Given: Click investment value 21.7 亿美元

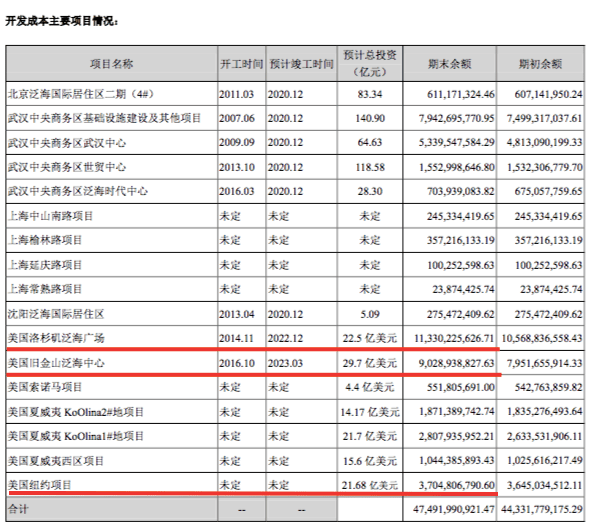Looking at the screenshot, I should [x=370, y=436].
